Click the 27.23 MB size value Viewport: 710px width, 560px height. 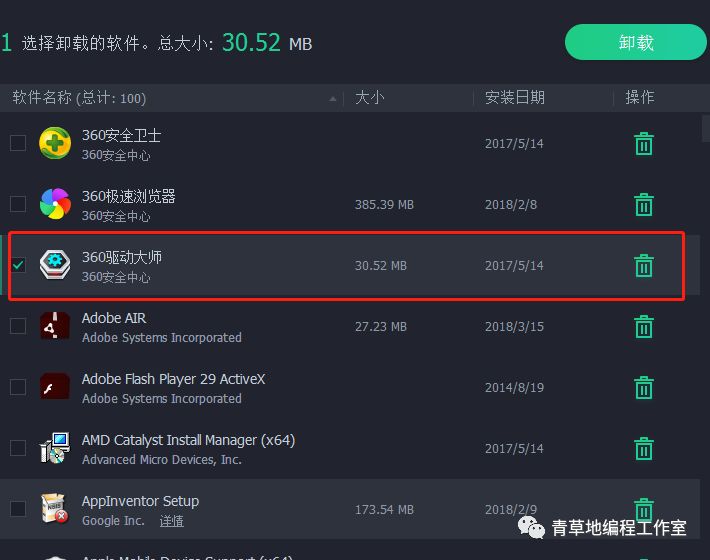tap(380, 326)
